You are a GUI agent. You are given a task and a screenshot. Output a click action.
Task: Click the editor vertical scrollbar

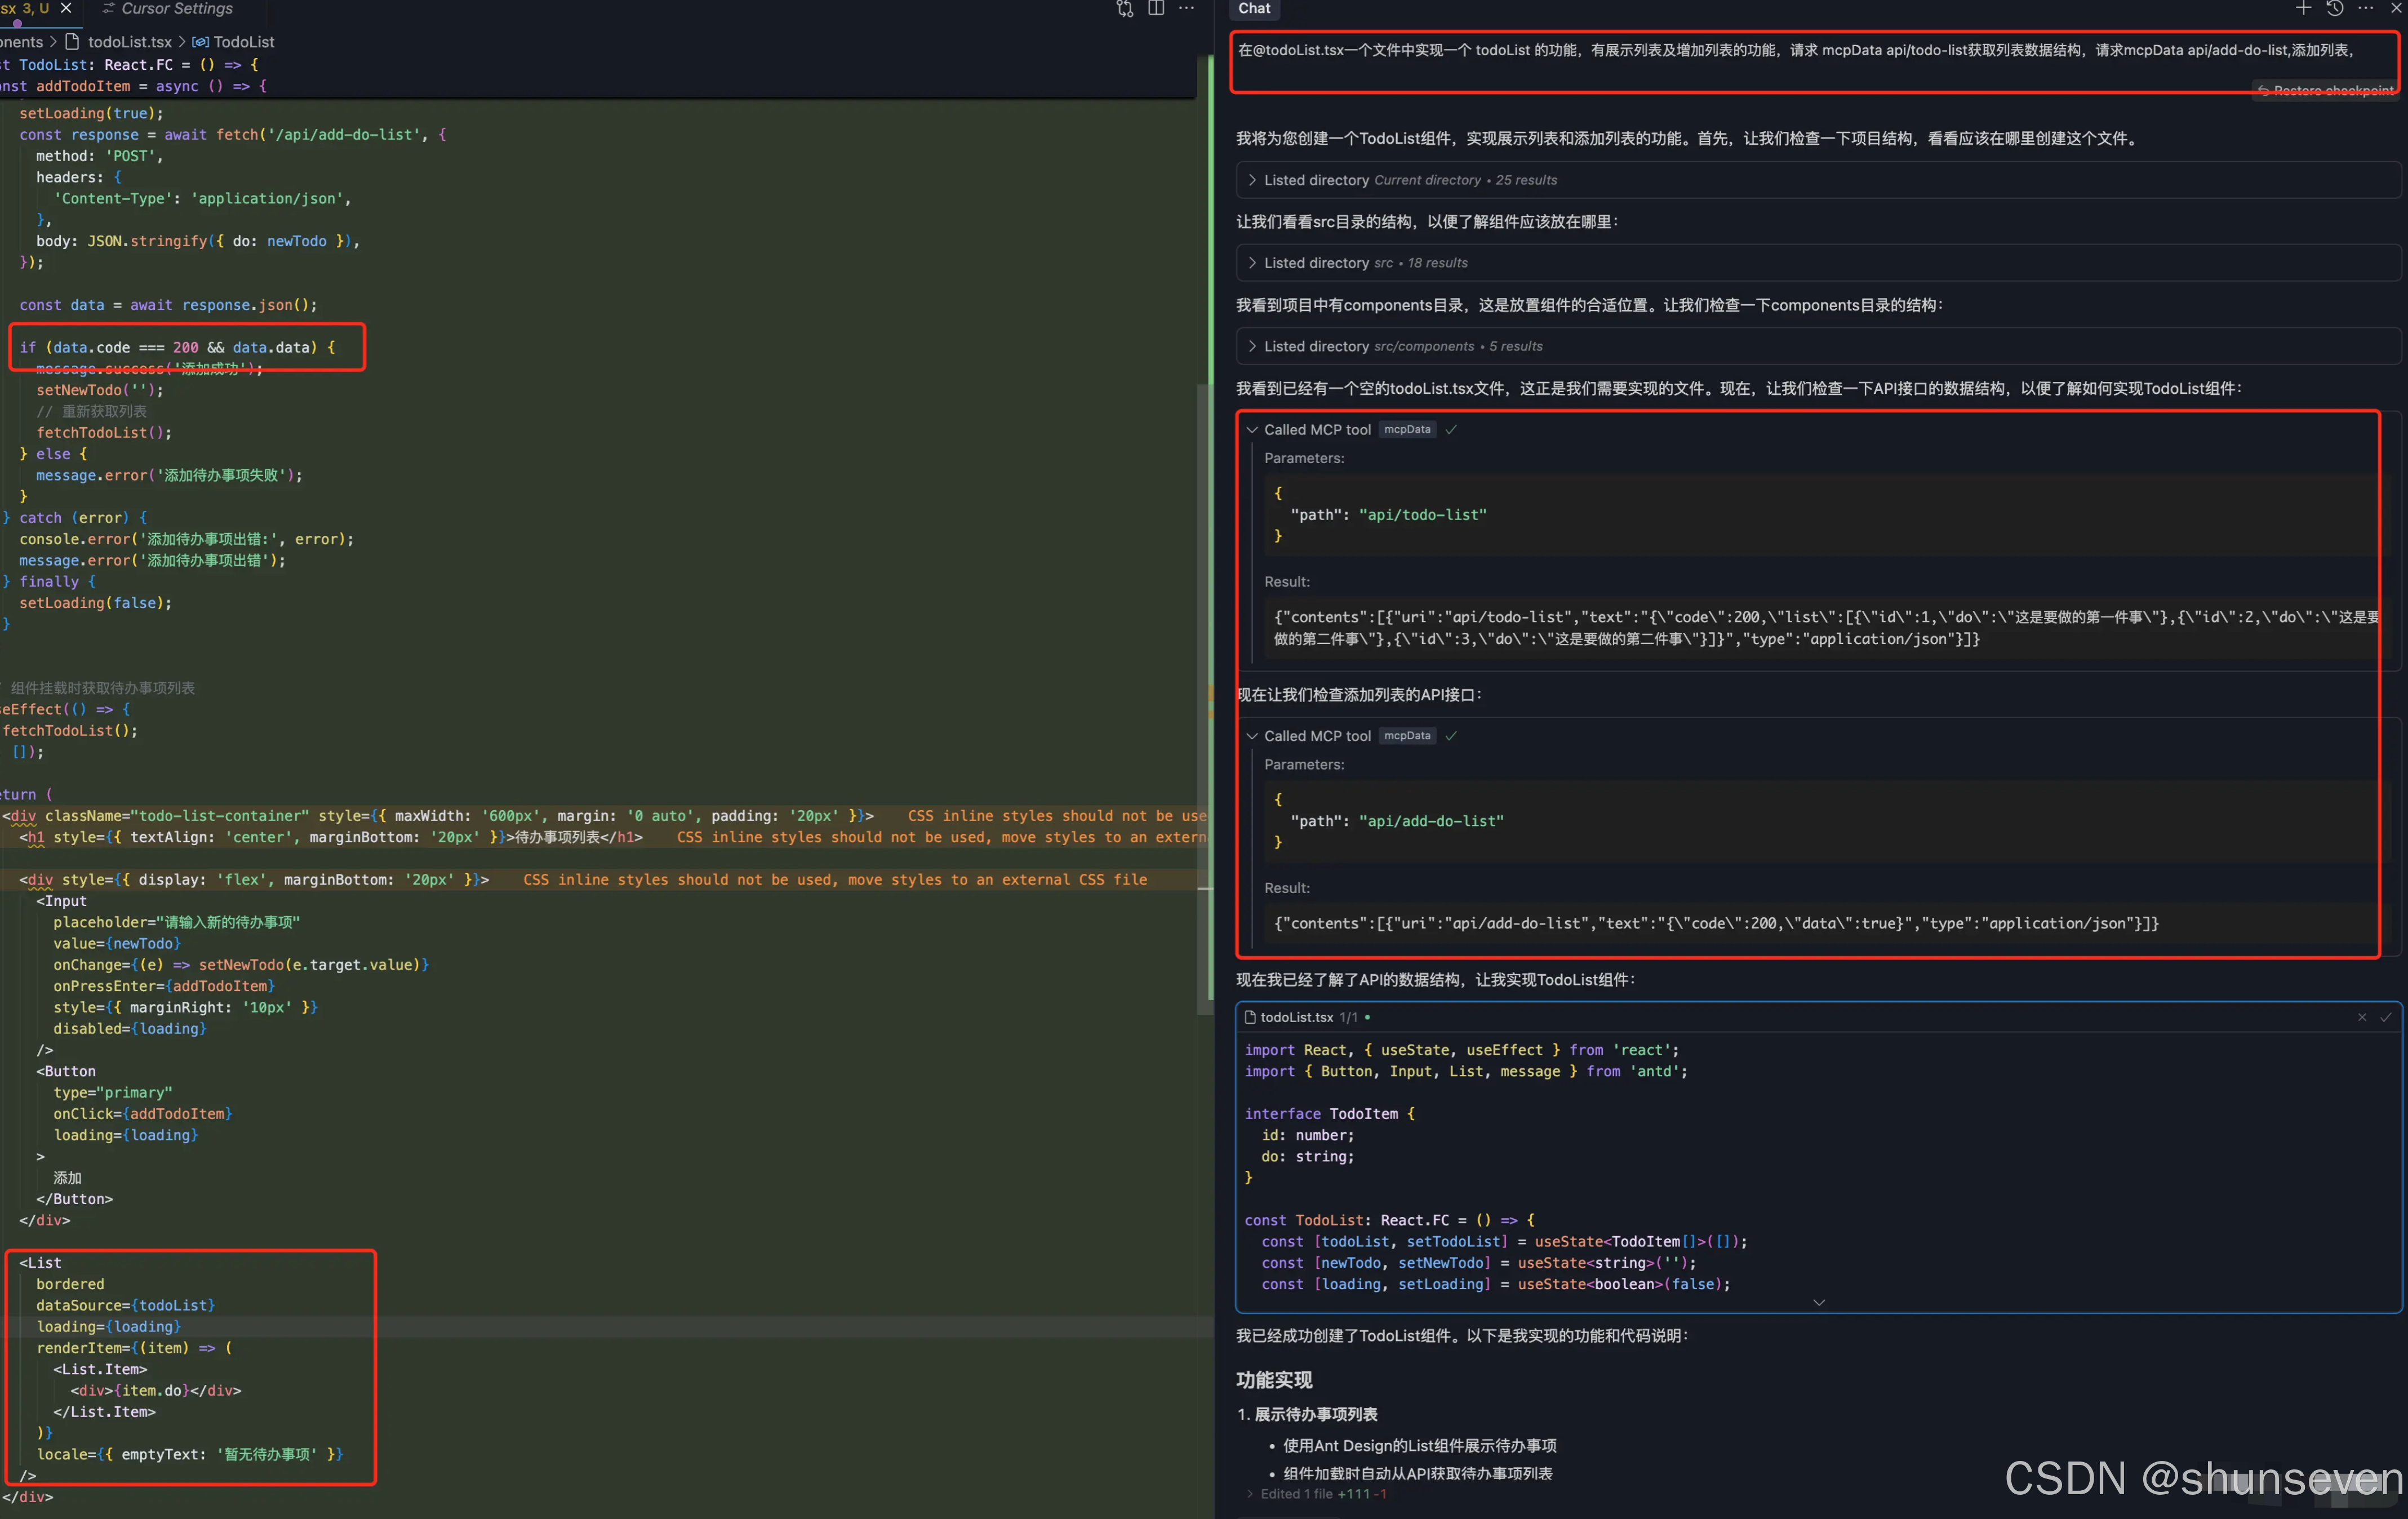[1205, 700]
